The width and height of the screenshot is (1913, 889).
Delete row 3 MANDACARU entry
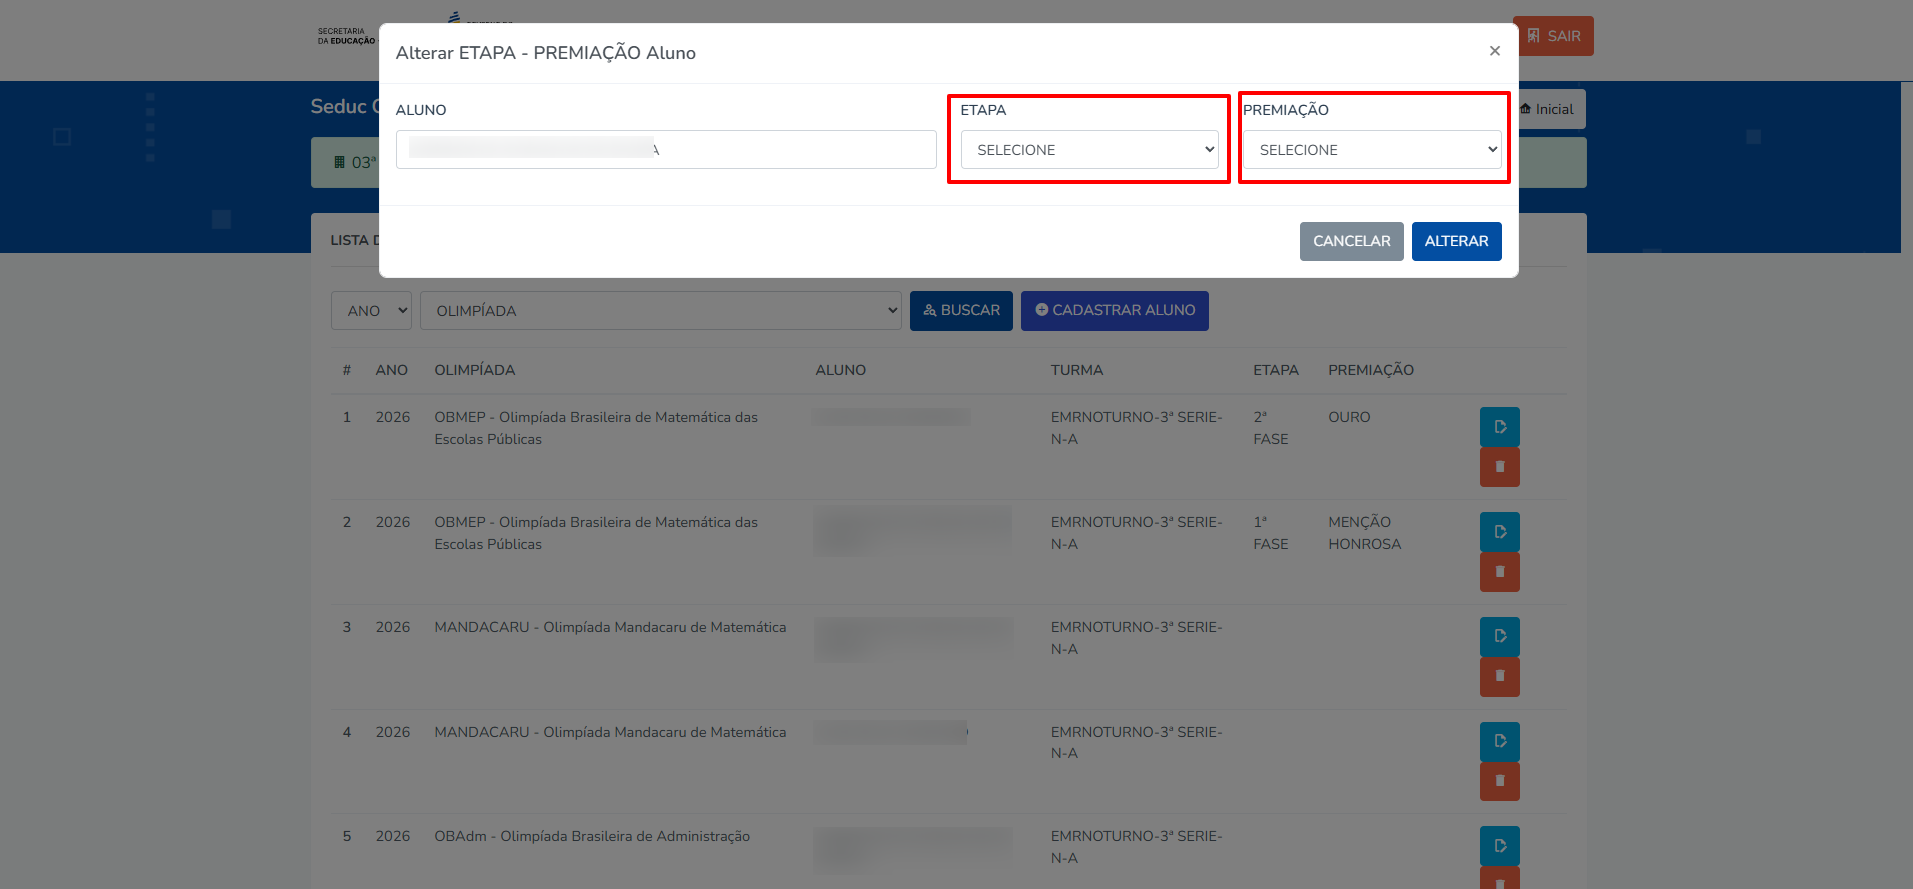click(1499, 677)
